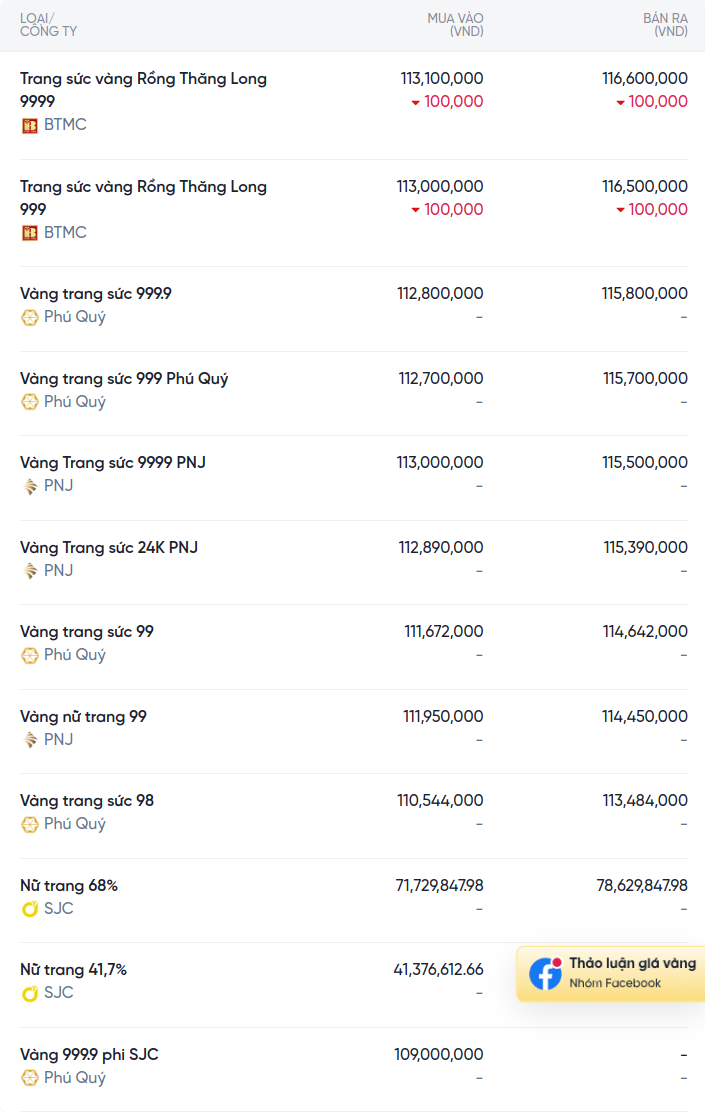The width and height of the screenshot is (705, 1112).
Task: Click the BÁN RA column header
Action: (665, 25)
